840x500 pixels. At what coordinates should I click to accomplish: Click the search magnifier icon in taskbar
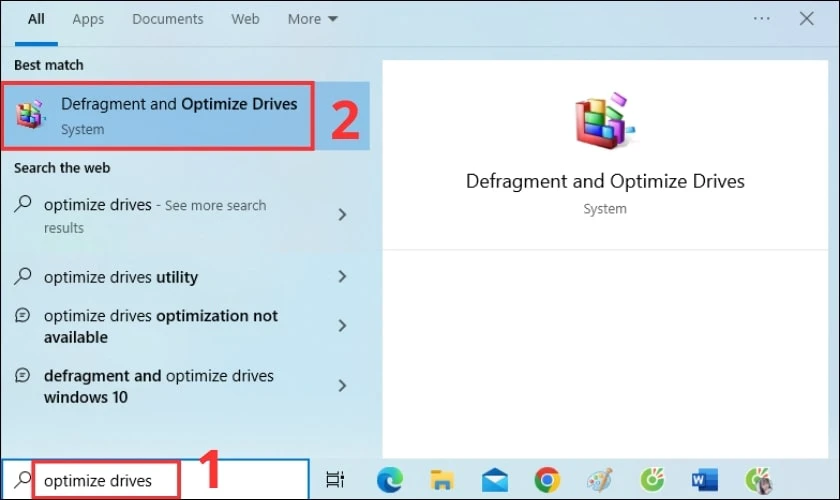point(22,479)
